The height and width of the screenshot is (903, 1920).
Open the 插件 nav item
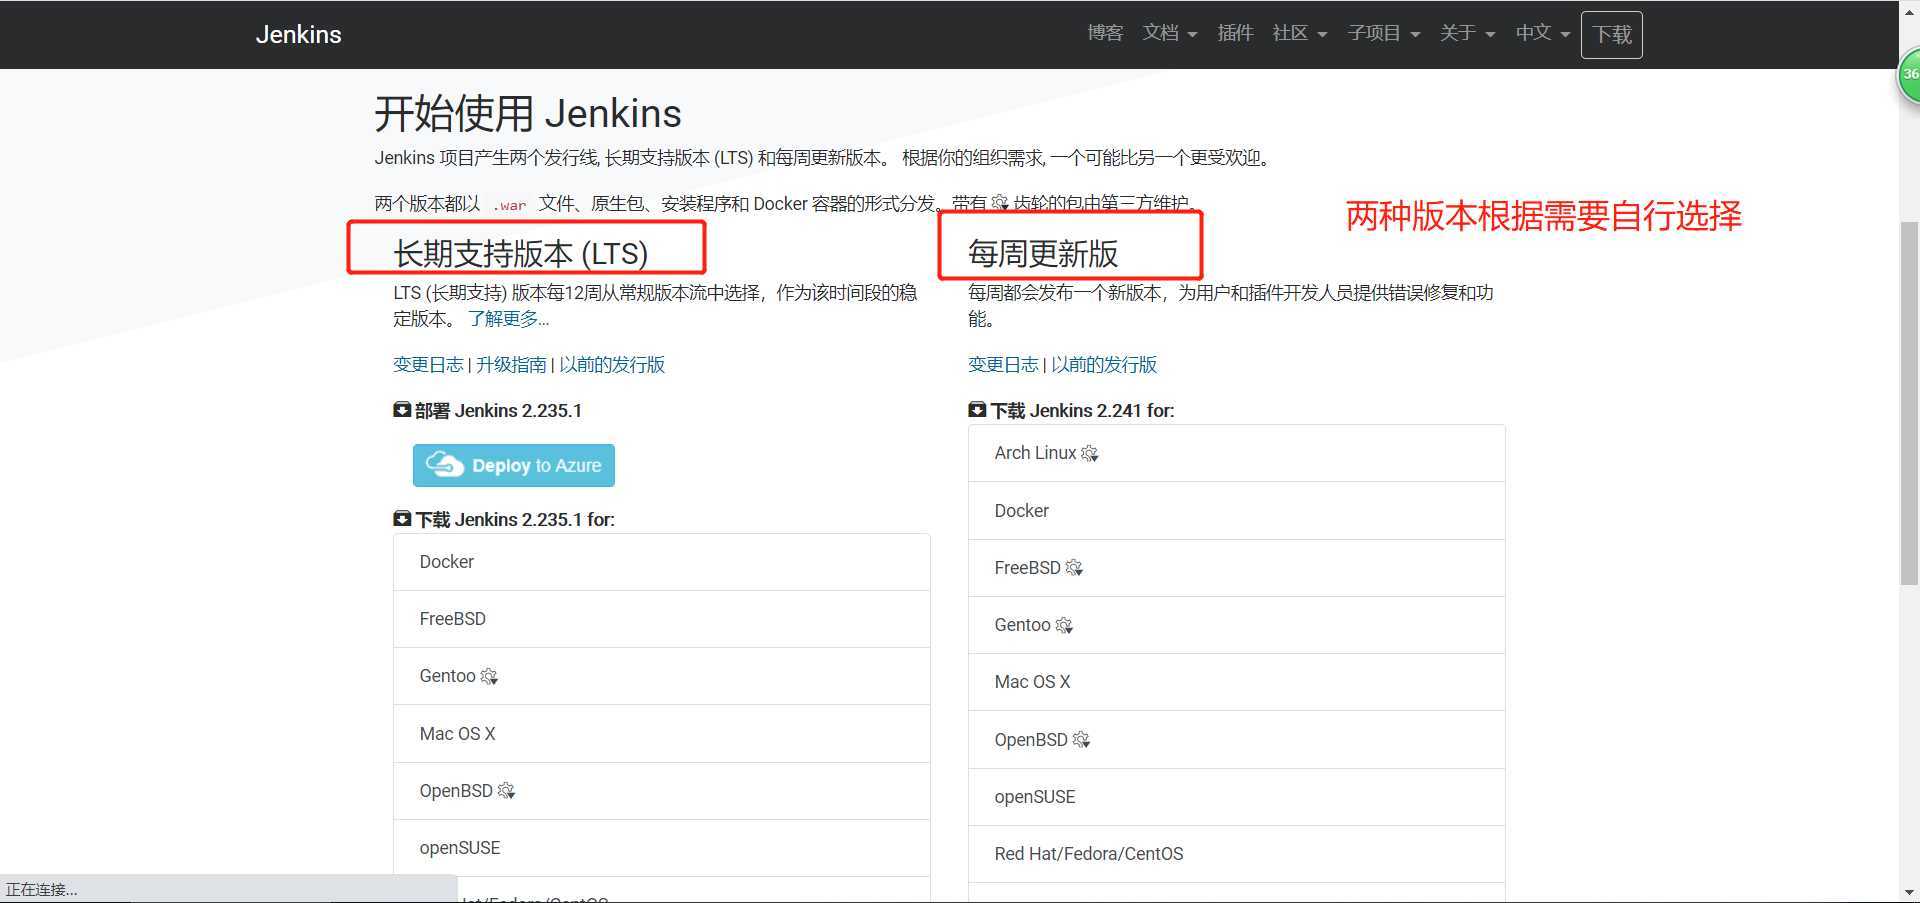click(1235, 33)
